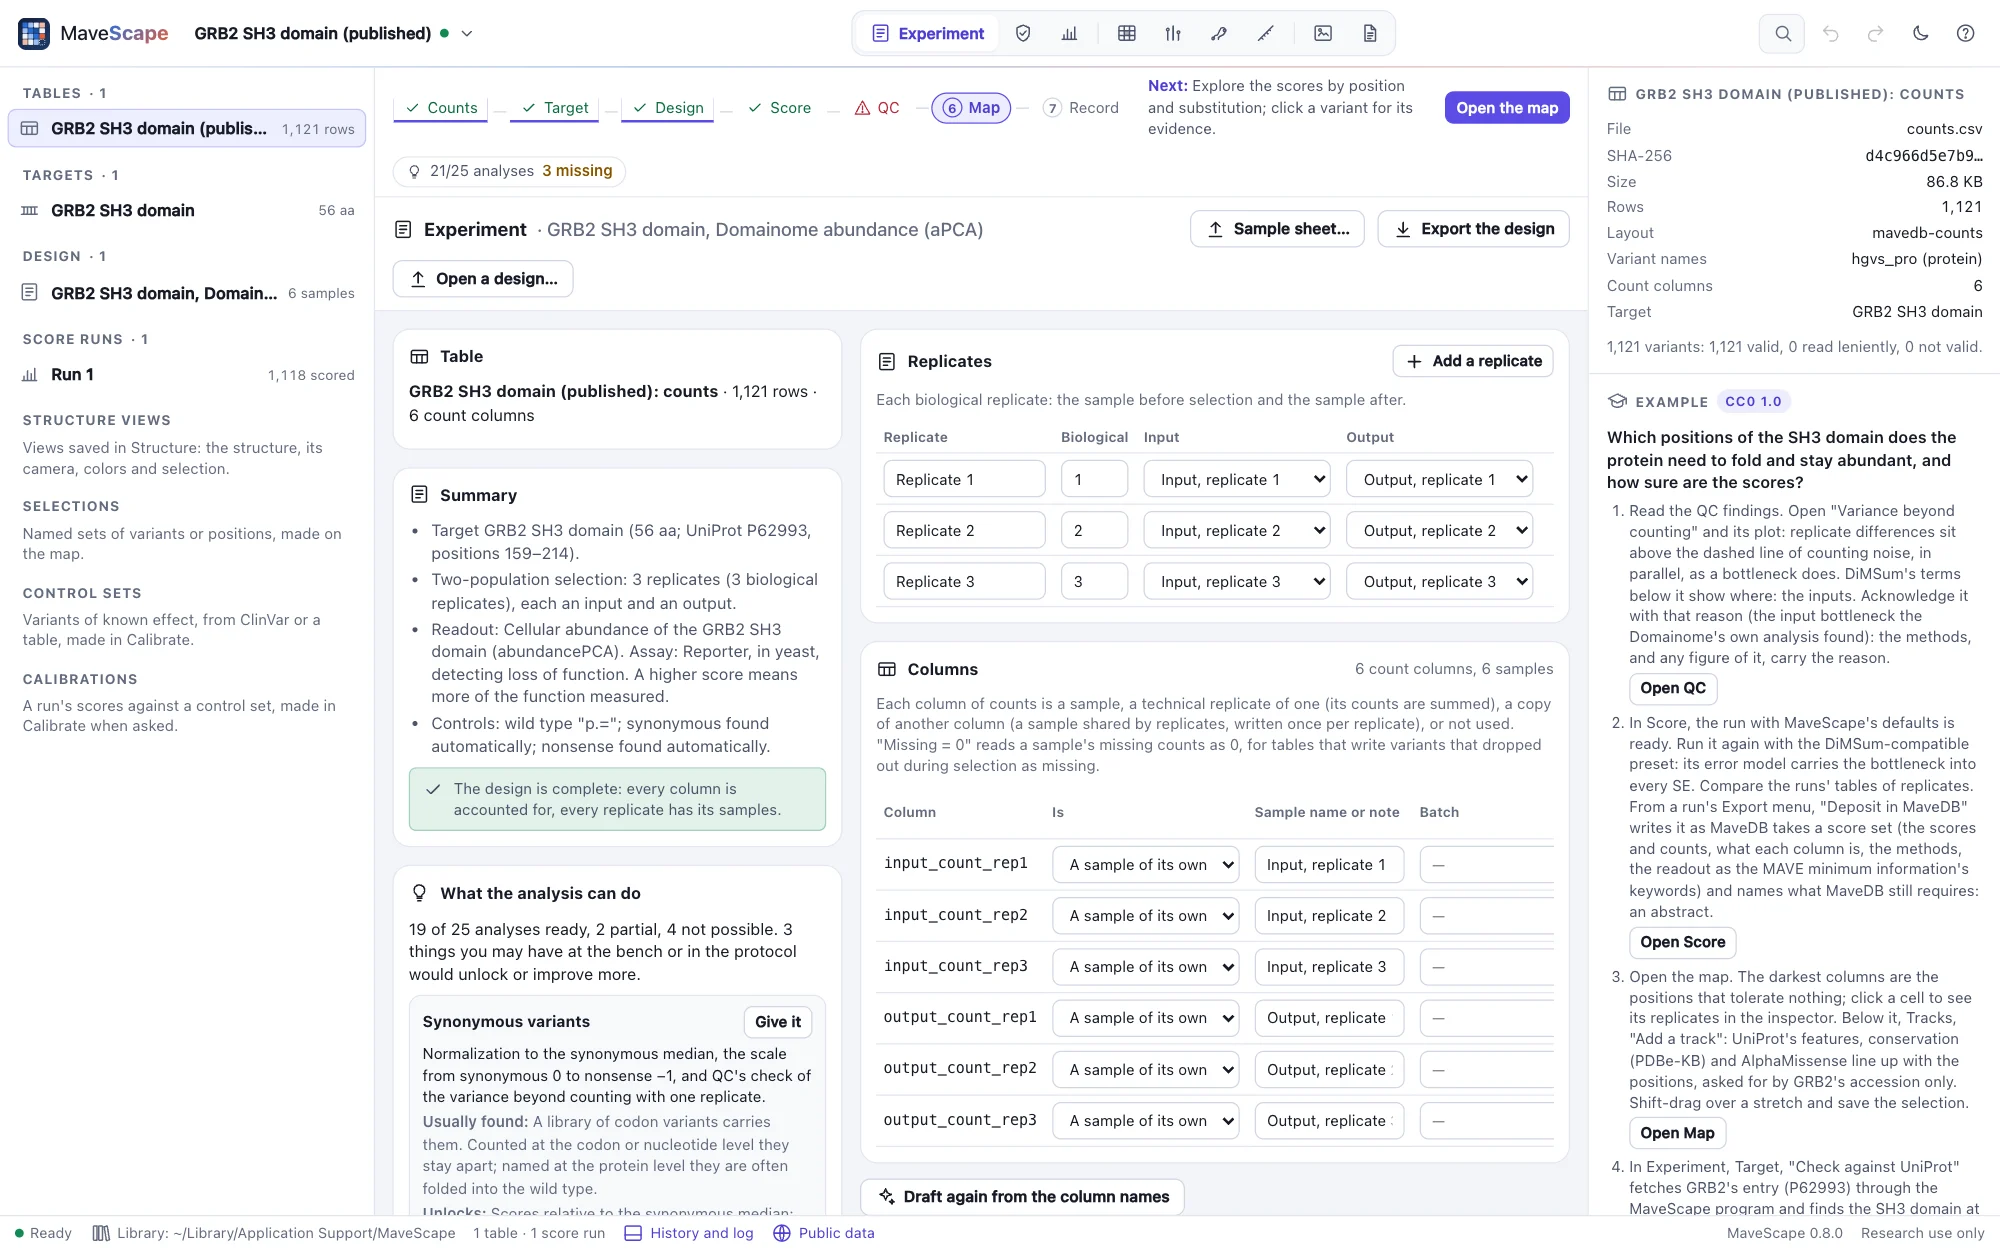
Task: Open the Map grid view icon
Action: point(1127,33)
